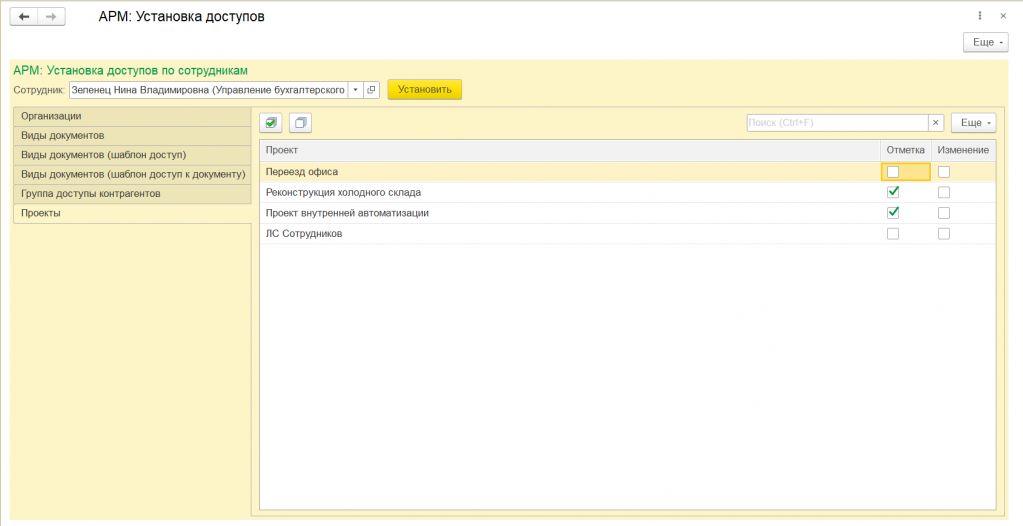Screen dimensions: 1023x526
Task: Go back with the left arrow button
Action: (24, 16)
